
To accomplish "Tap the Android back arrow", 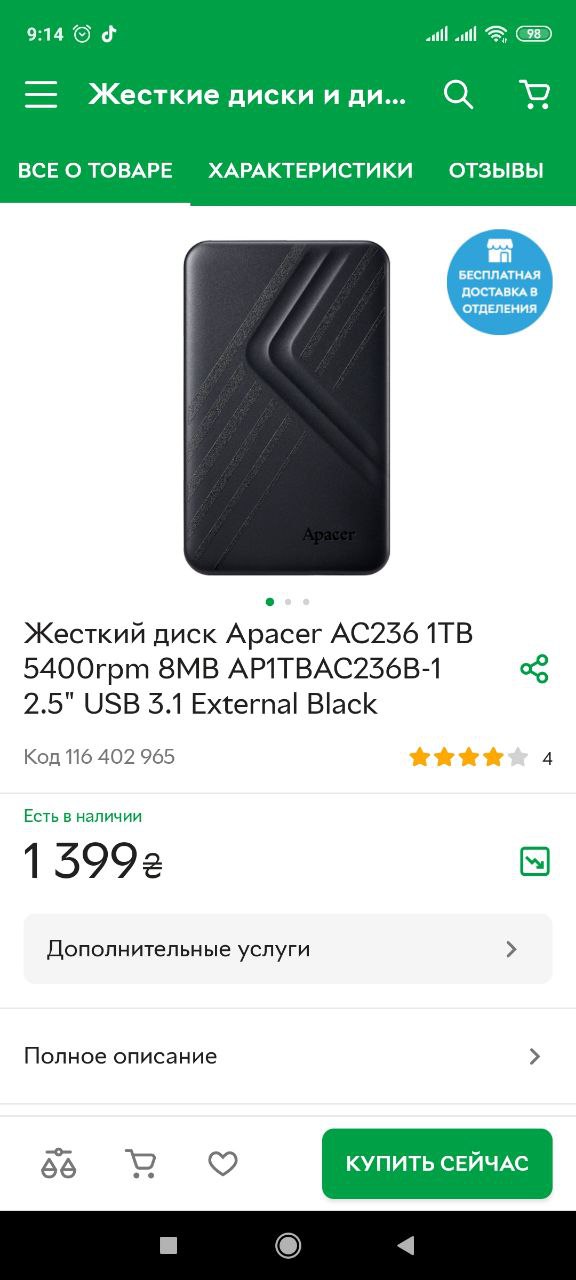I will click(405, 1245).
